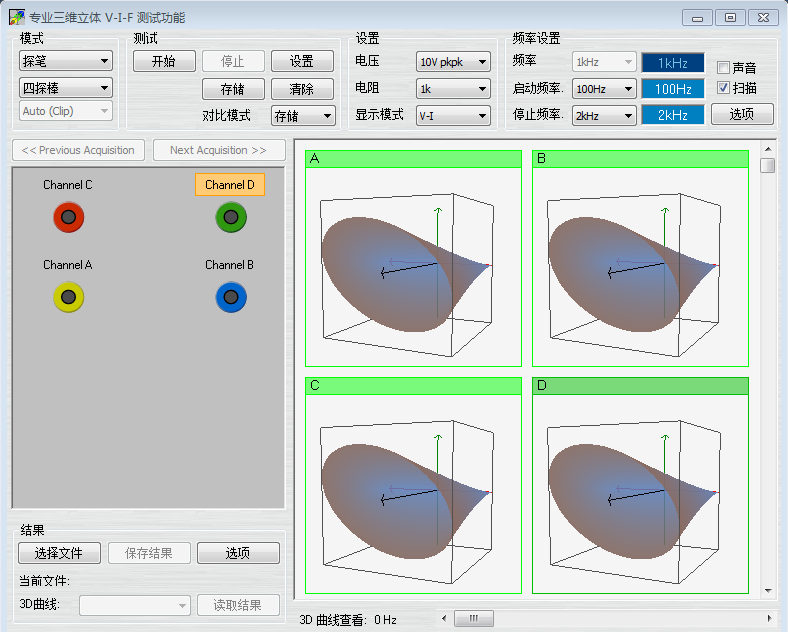
Task: Click the 清除 clear button
Action: [302, 89]
